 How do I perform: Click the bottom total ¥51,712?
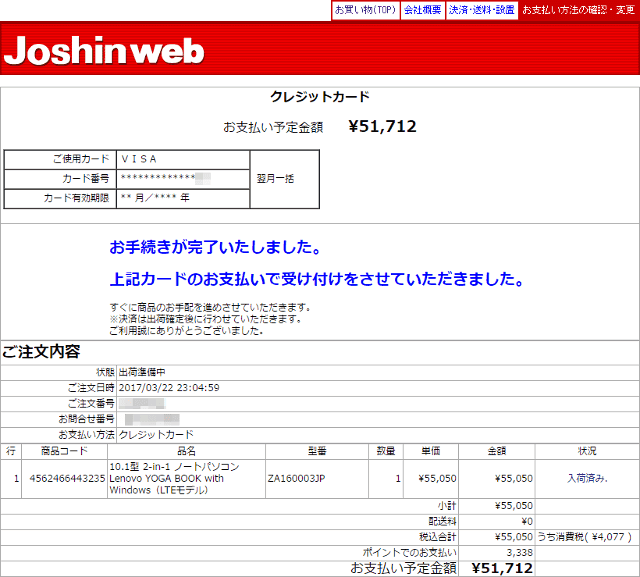point(502,568)
